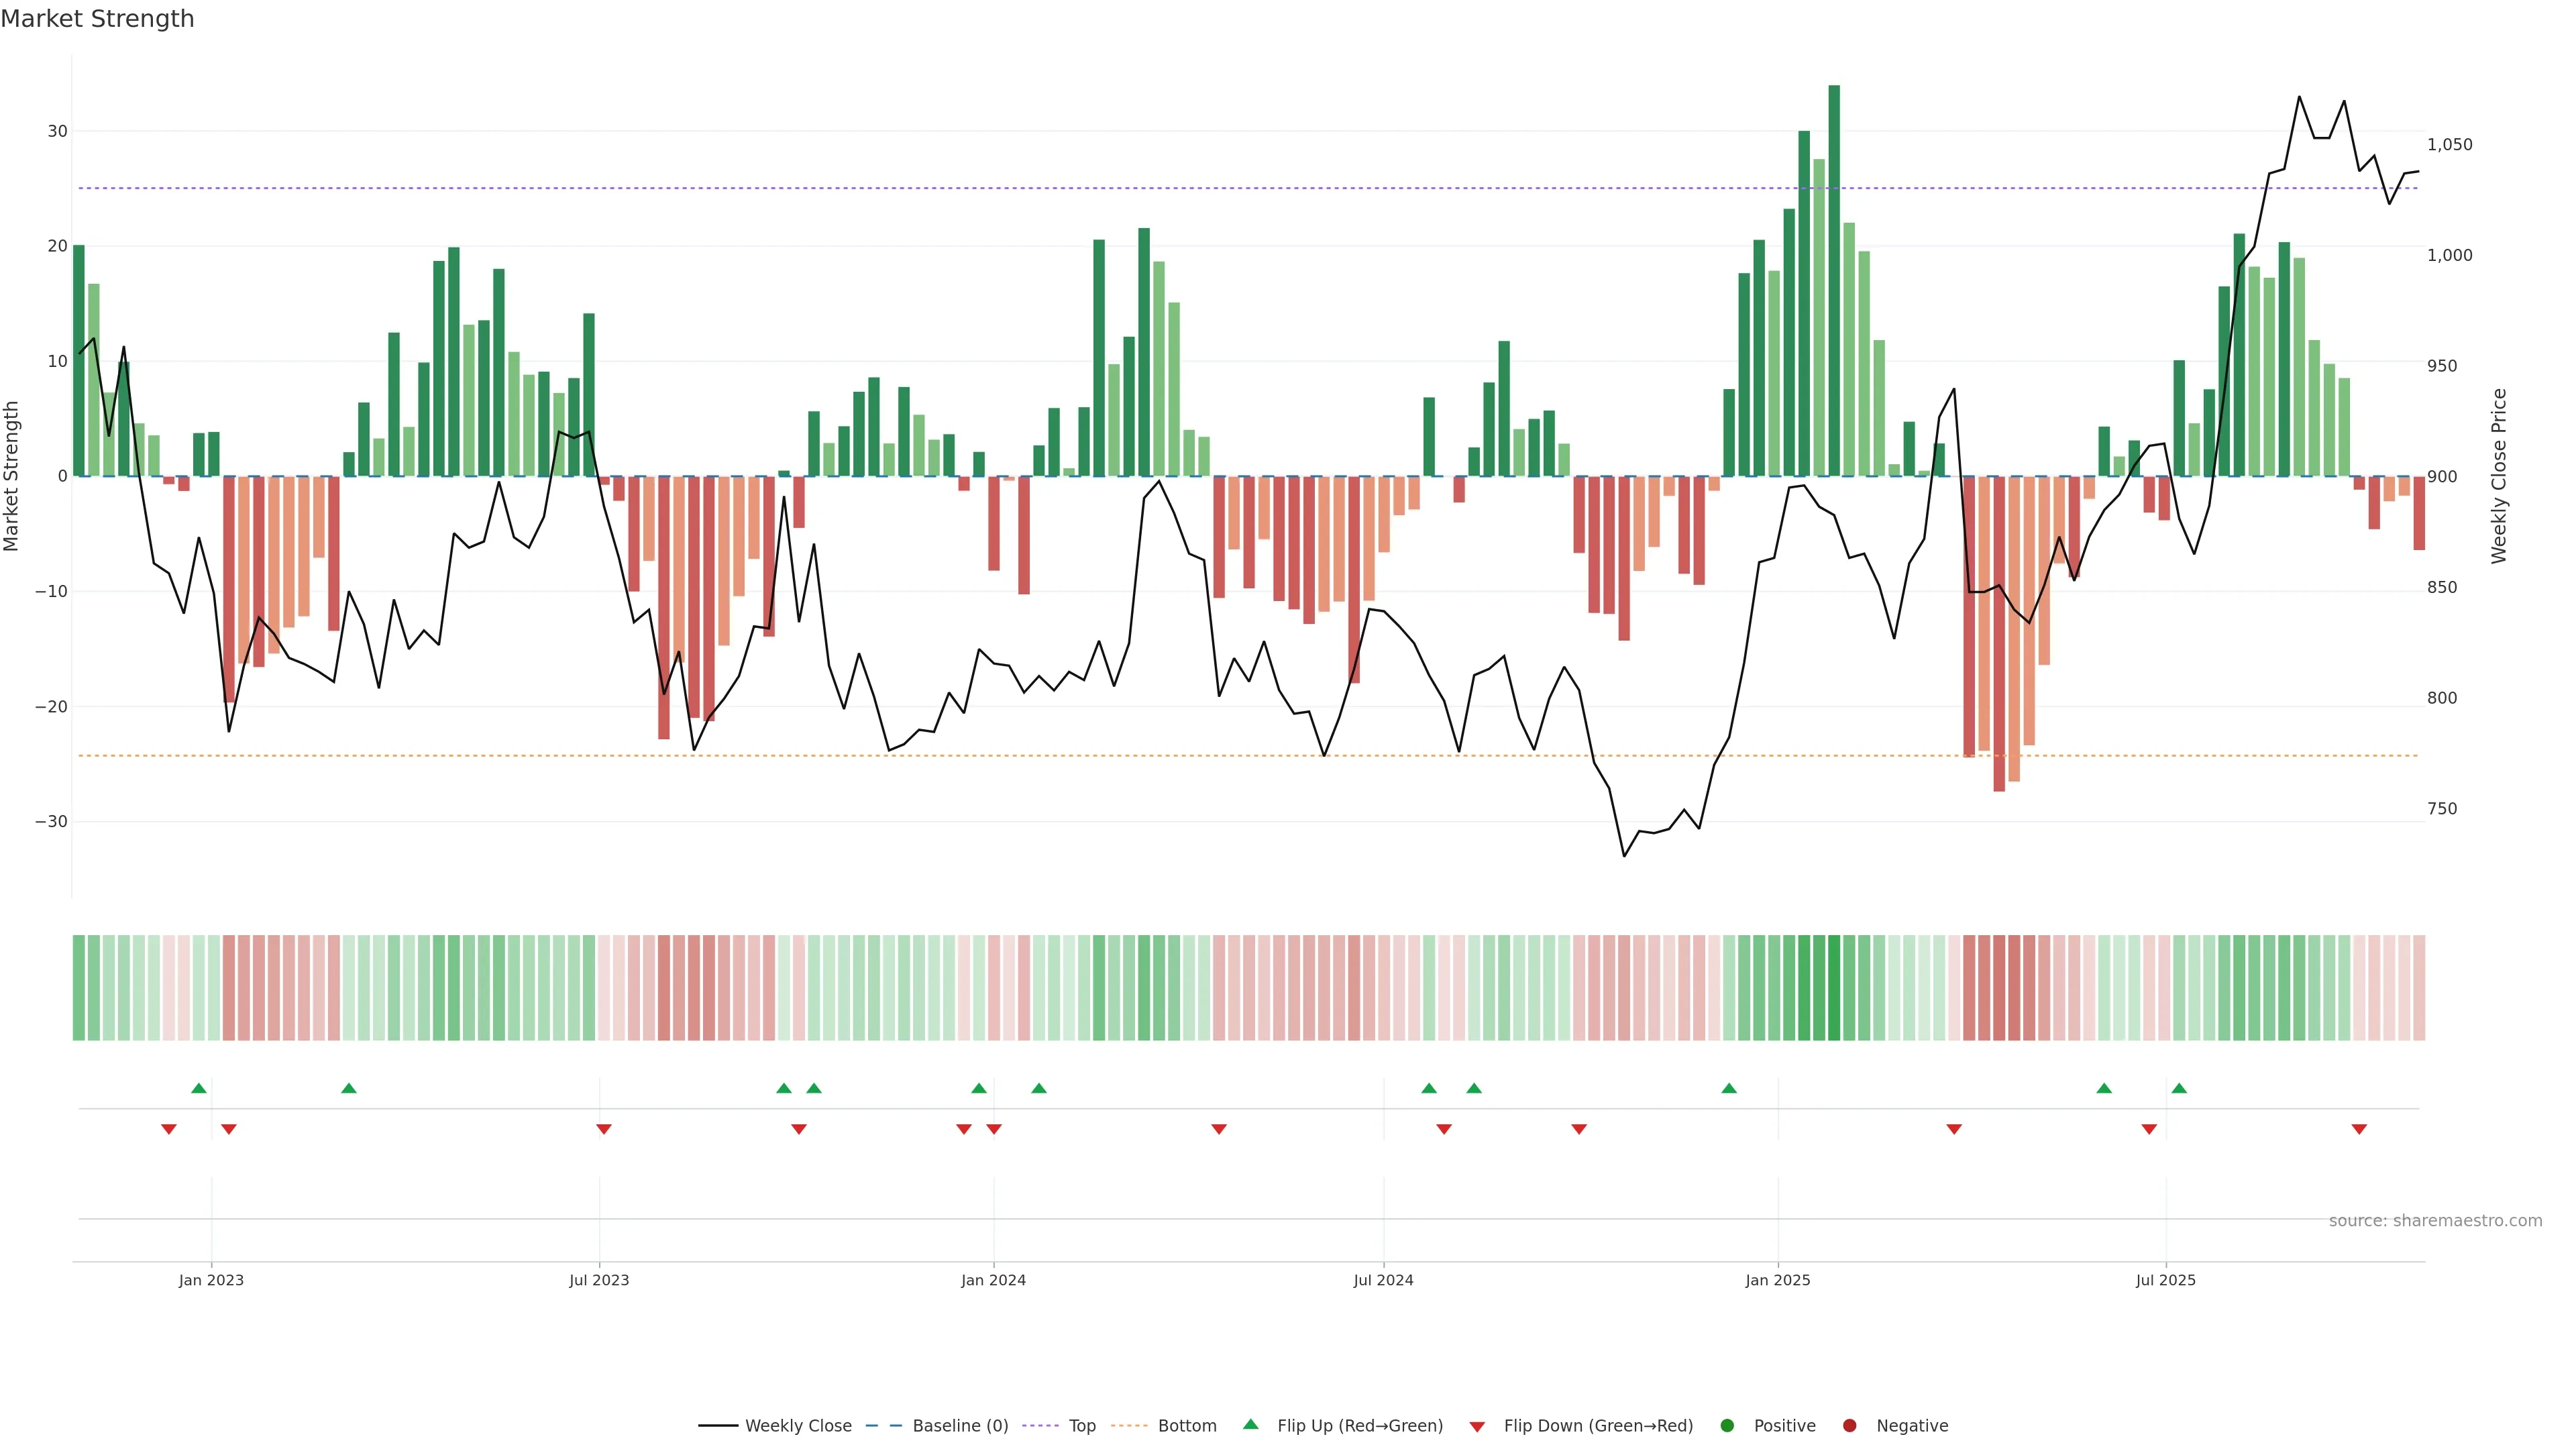This screenshot has width=2576, height=1449.
Task: Click the last red flip-down marker
Action: pyautogui.click(x=2359, y=1129)
